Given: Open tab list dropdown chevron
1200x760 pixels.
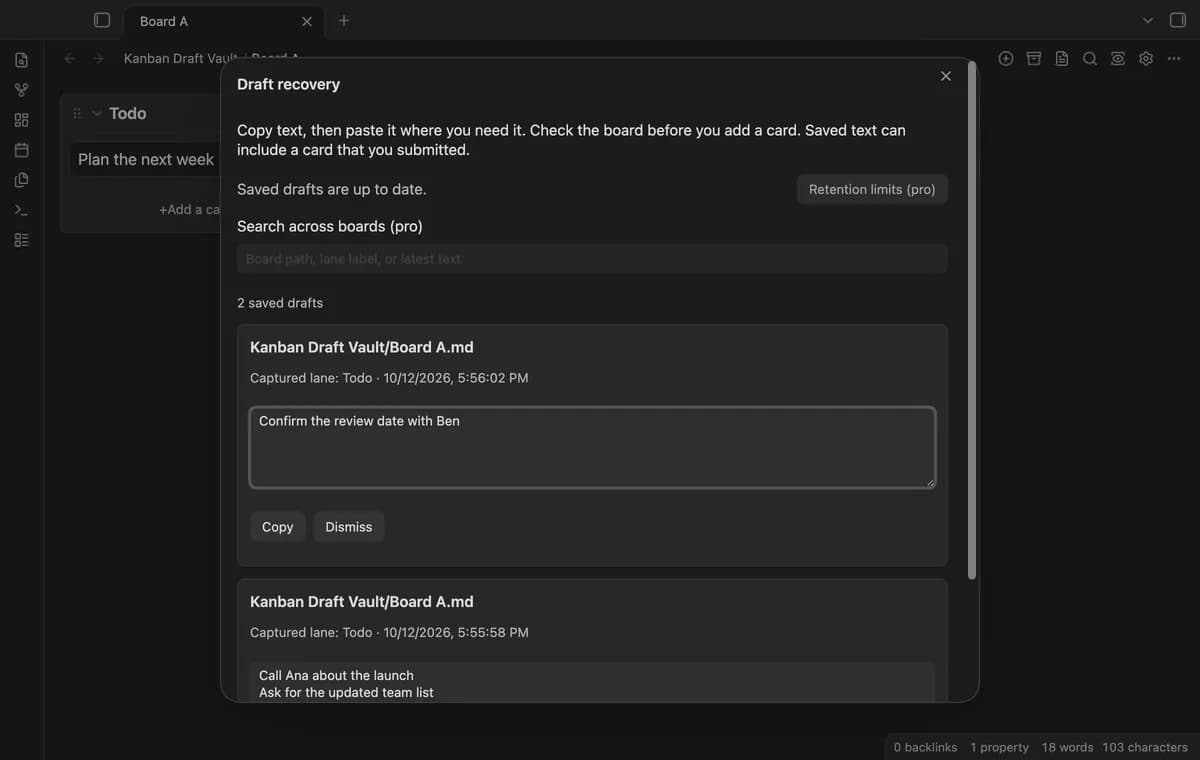Looking at the screenshot, I should (1148, 21).
